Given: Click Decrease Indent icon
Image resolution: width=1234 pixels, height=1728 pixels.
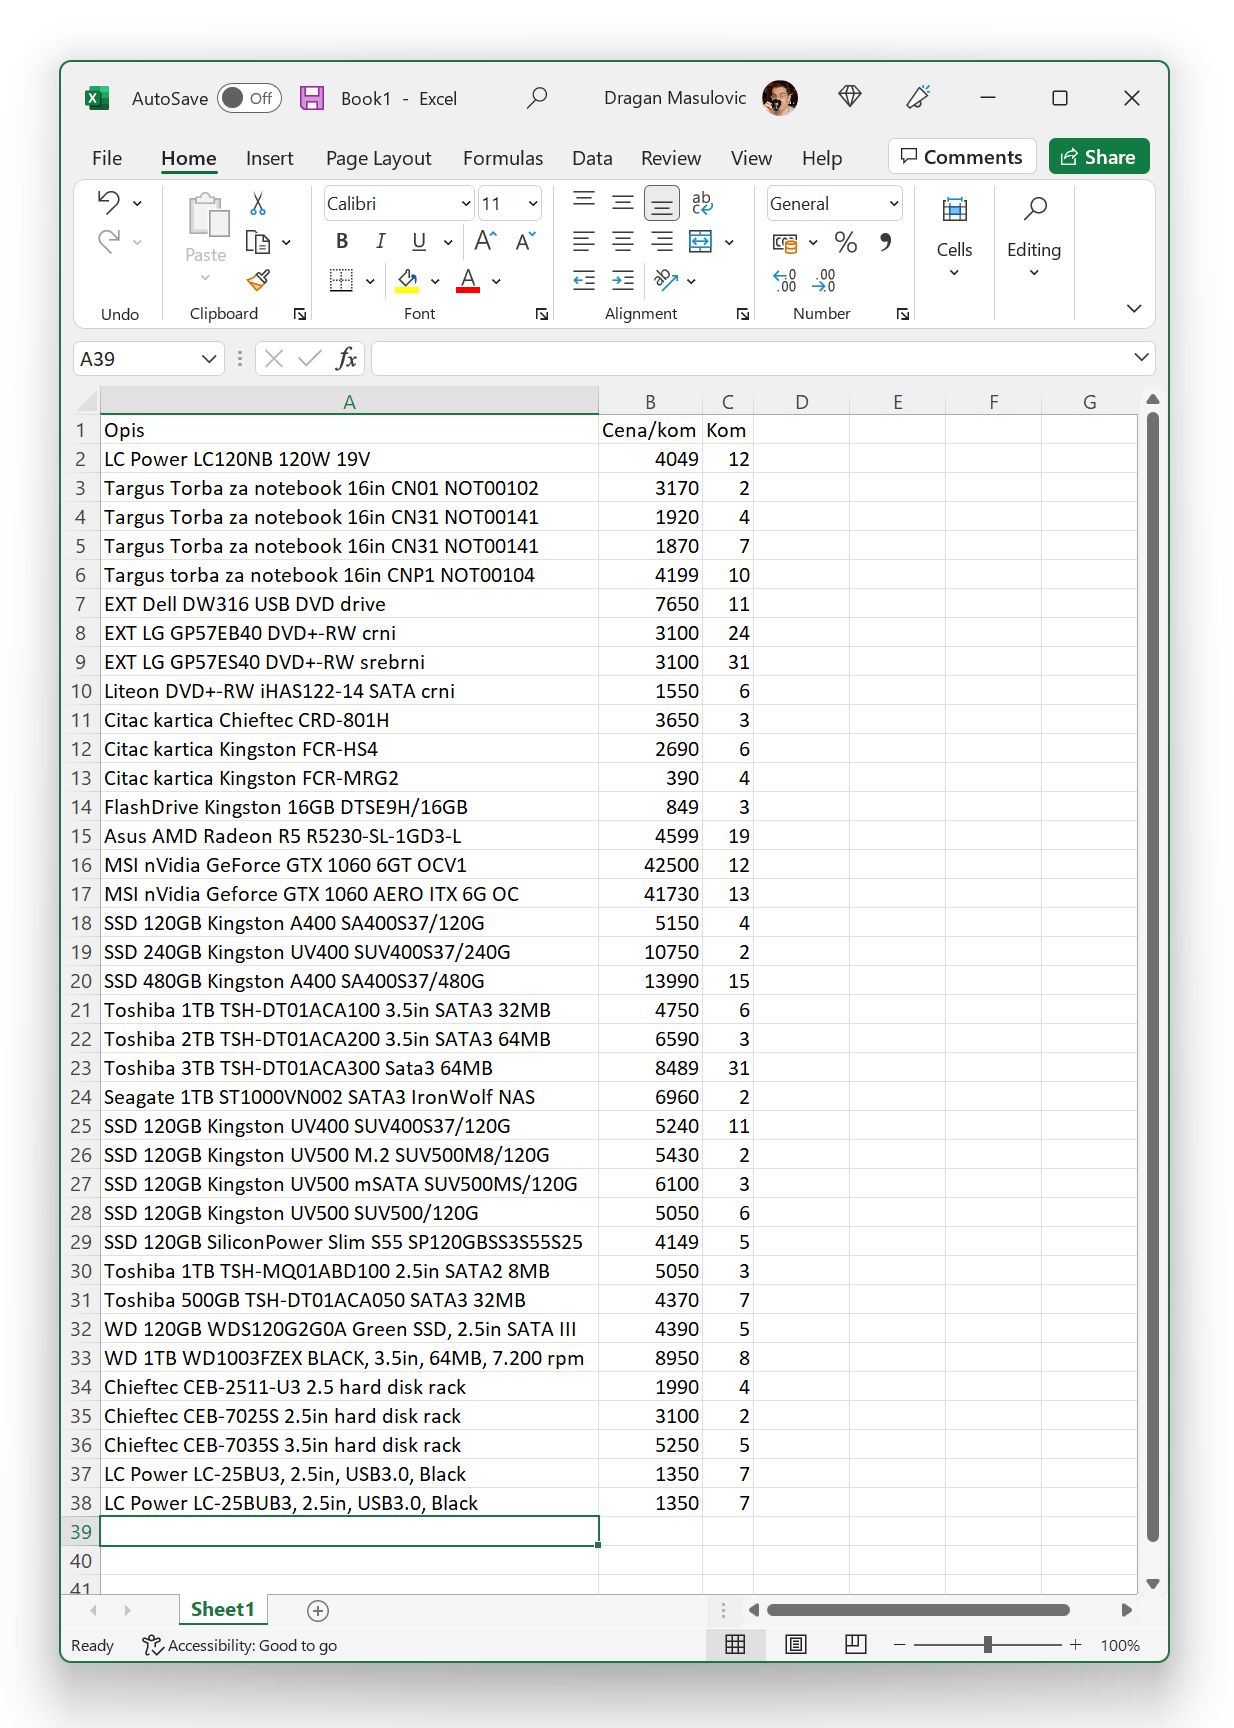Looking at the screenshot, I should (x=584, y=280).
